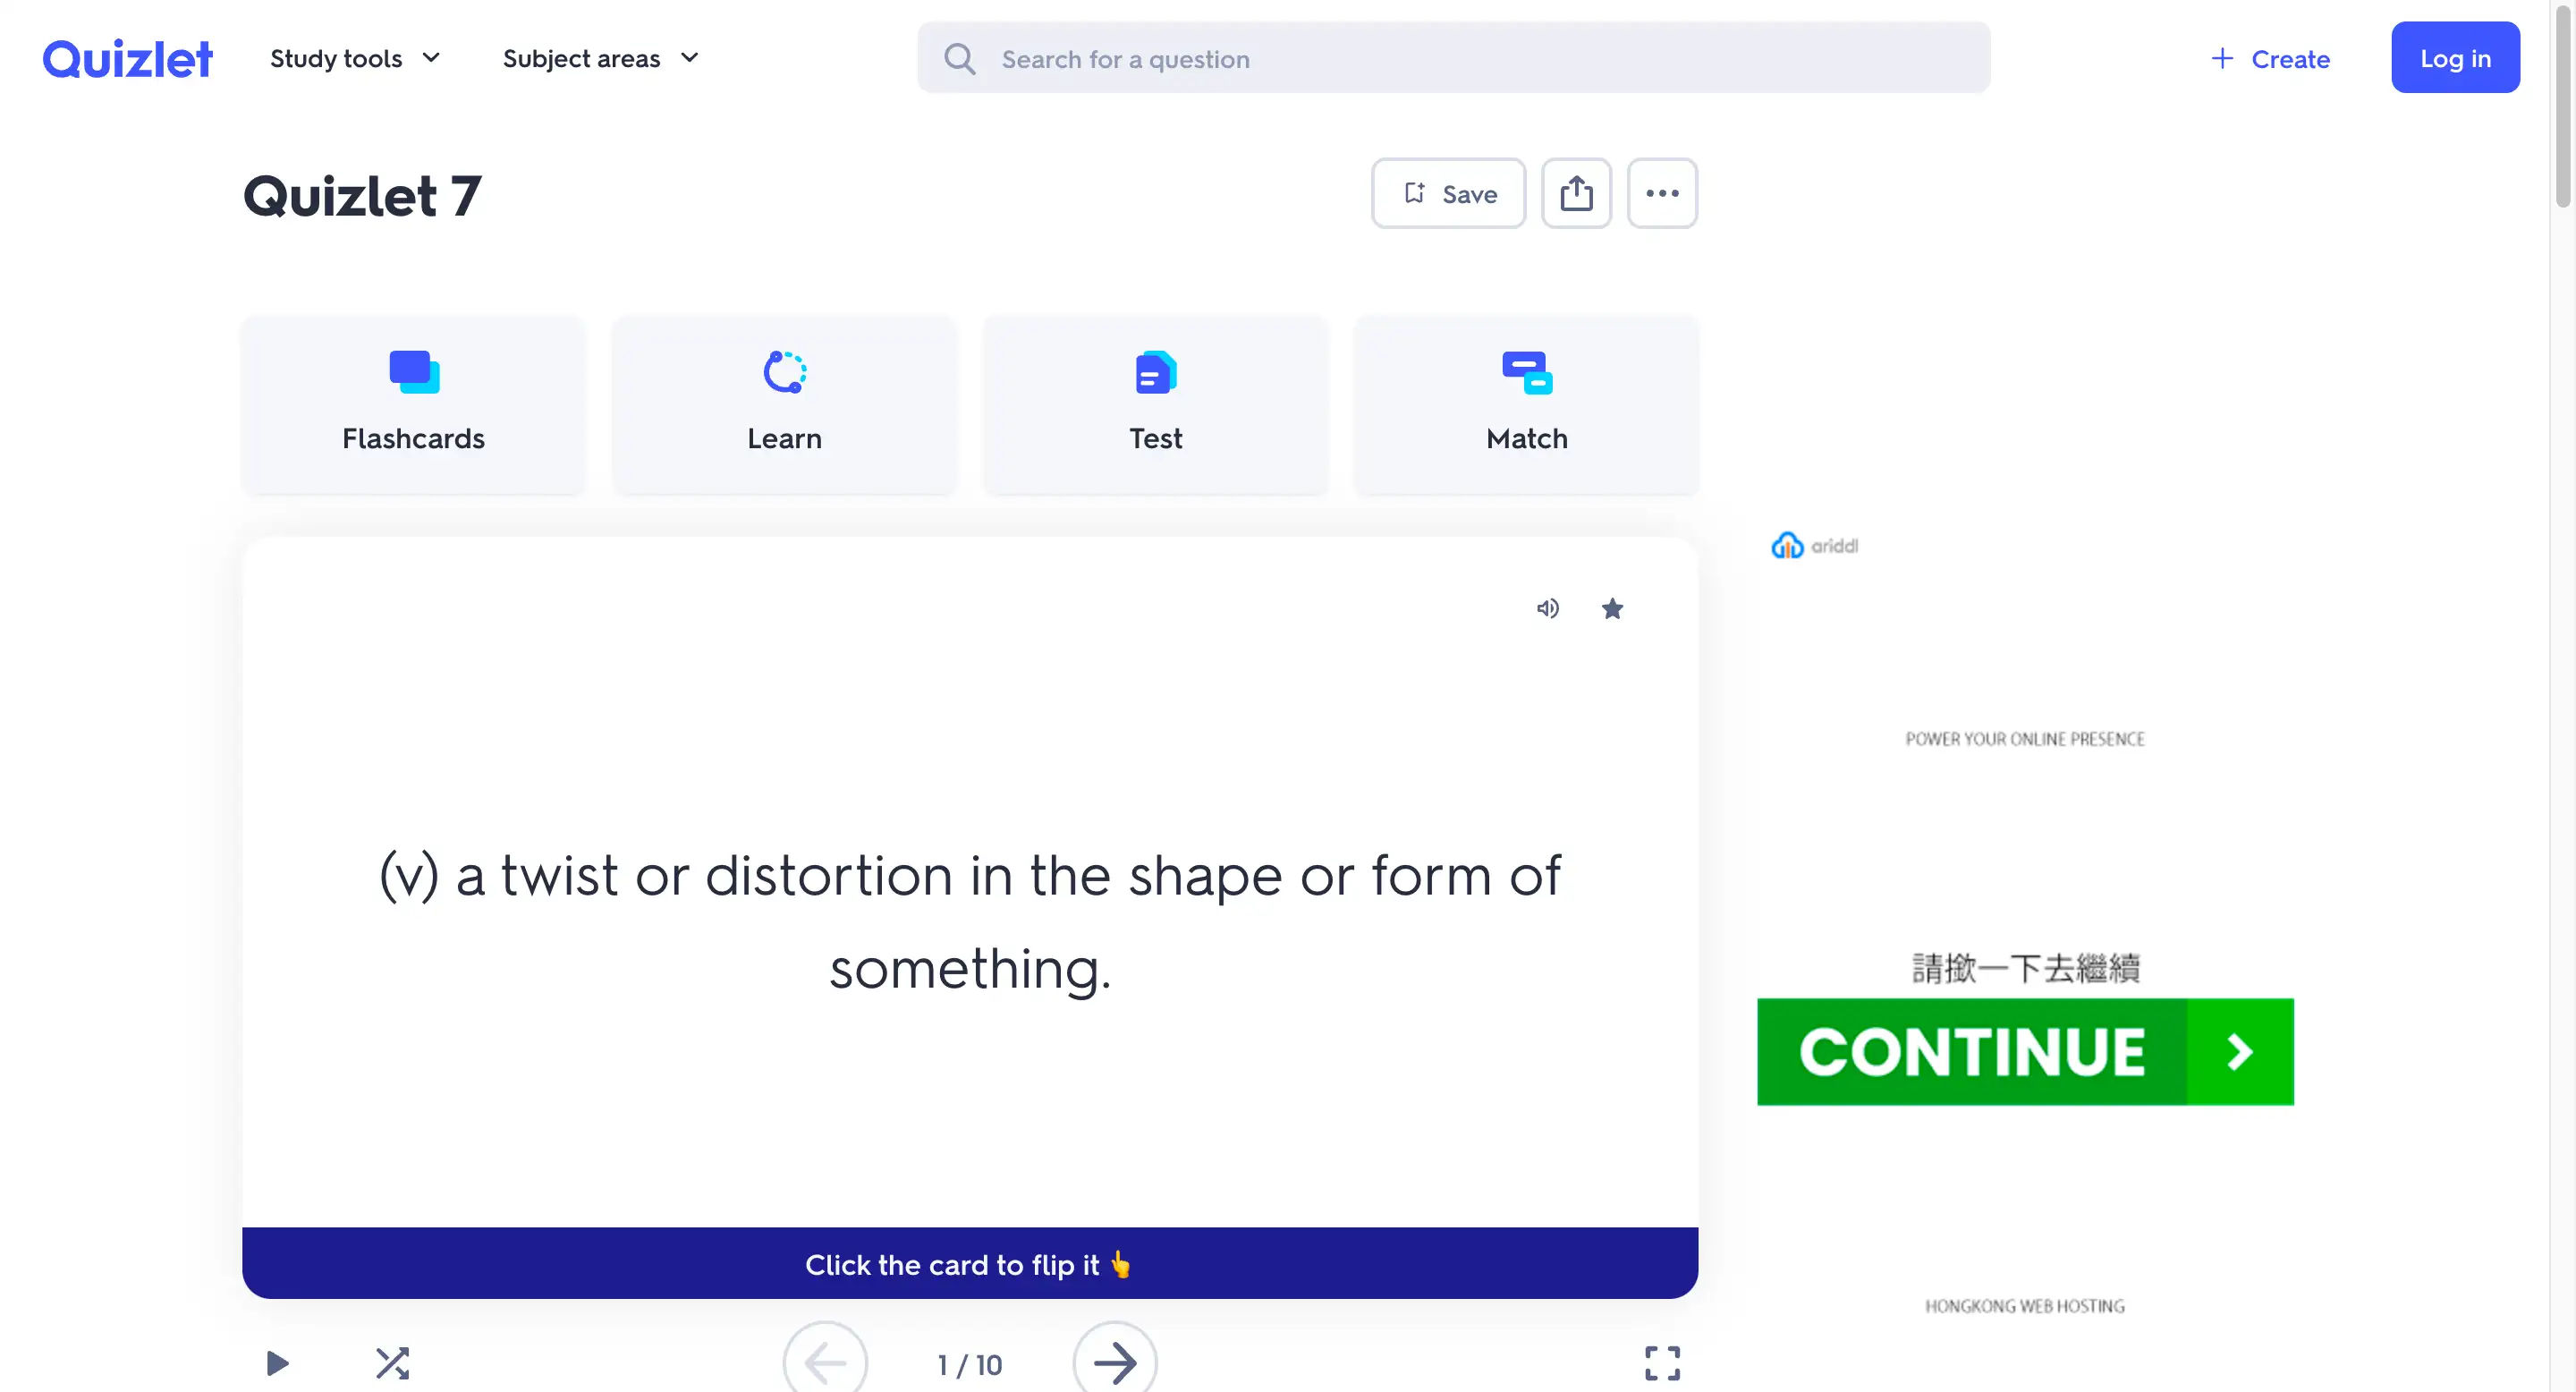Click the shuffle/randomize cards icon

click(x=393, y=1362)
